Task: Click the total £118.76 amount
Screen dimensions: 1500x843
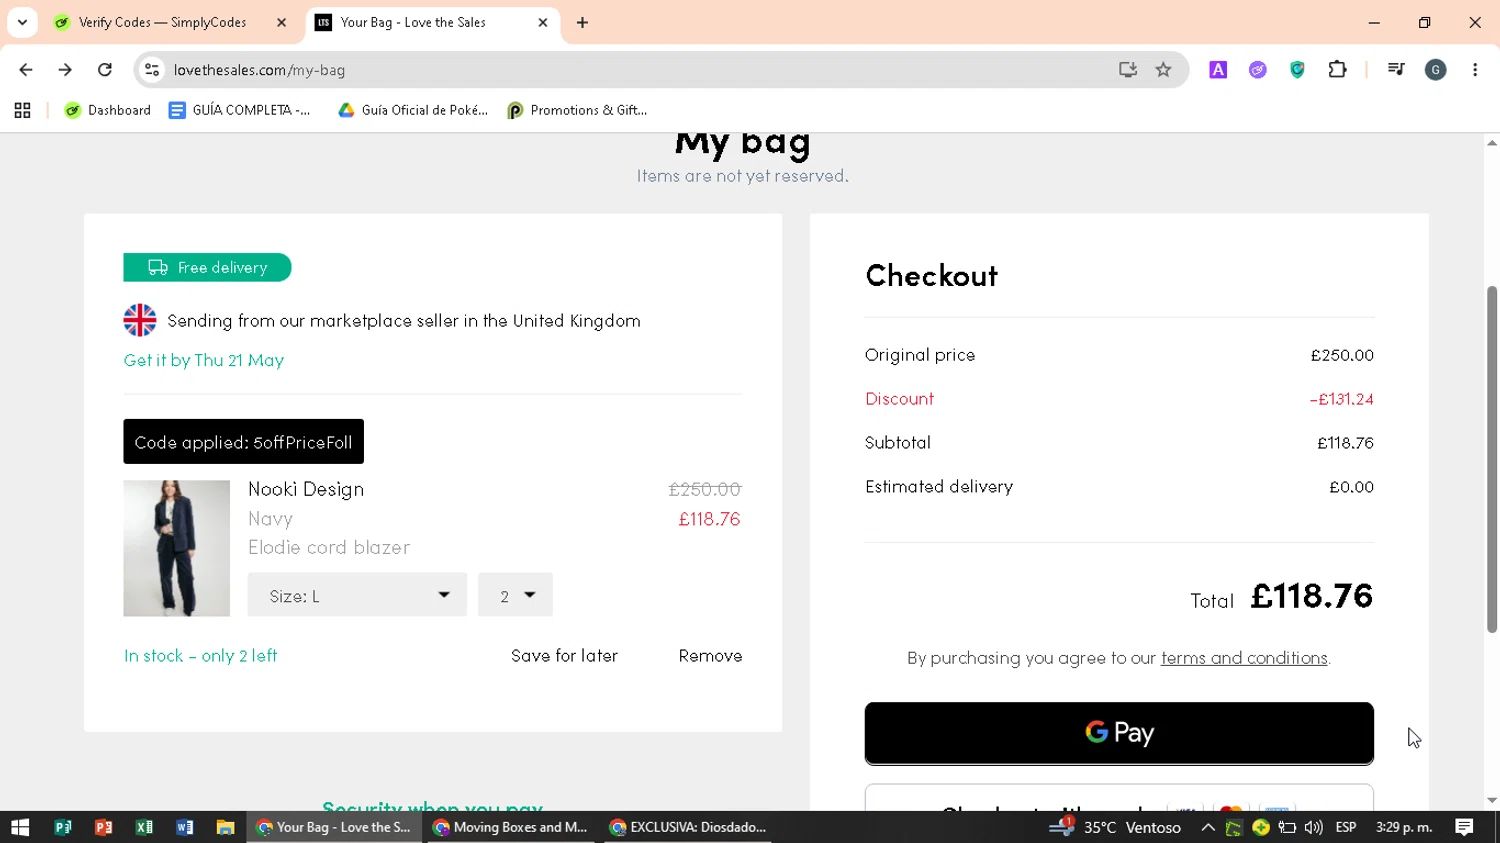Action: (x=1311, y=596)
